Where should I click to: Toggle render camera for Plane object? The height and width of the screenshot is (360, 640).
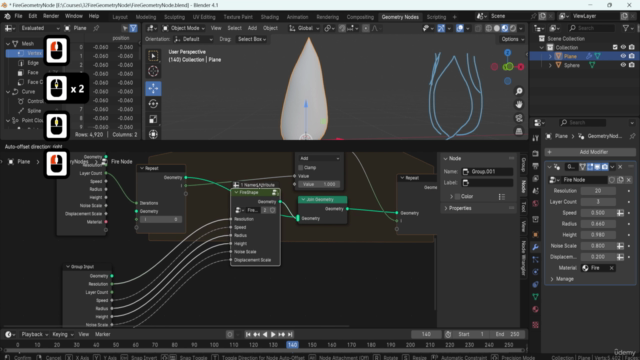click(632, 56)
